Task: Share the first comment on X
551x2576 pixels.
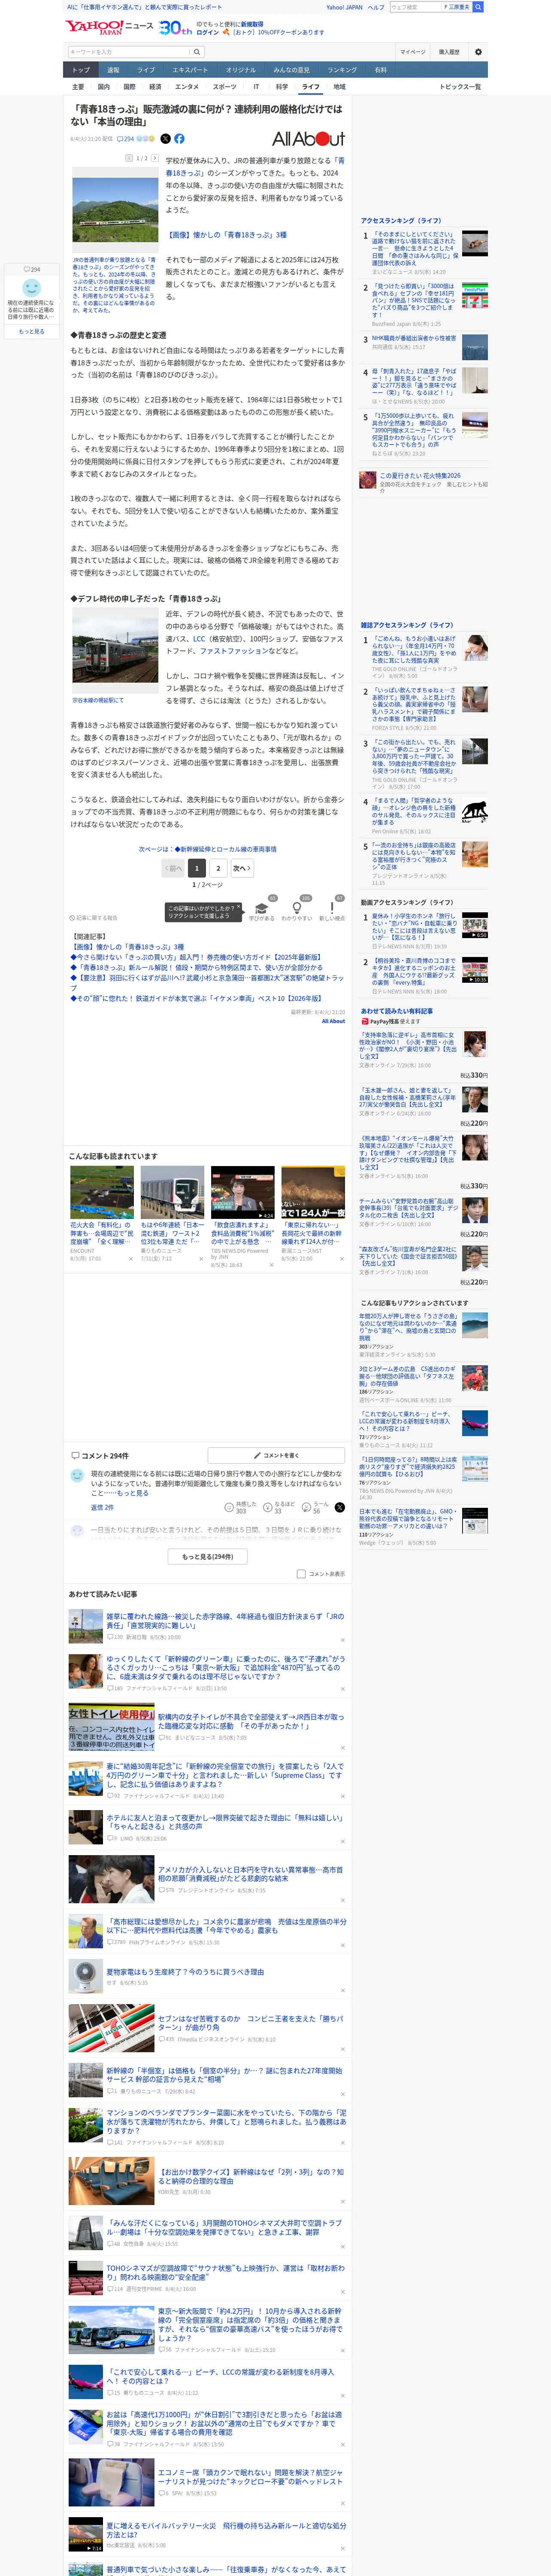Action: click(339, 1507)
